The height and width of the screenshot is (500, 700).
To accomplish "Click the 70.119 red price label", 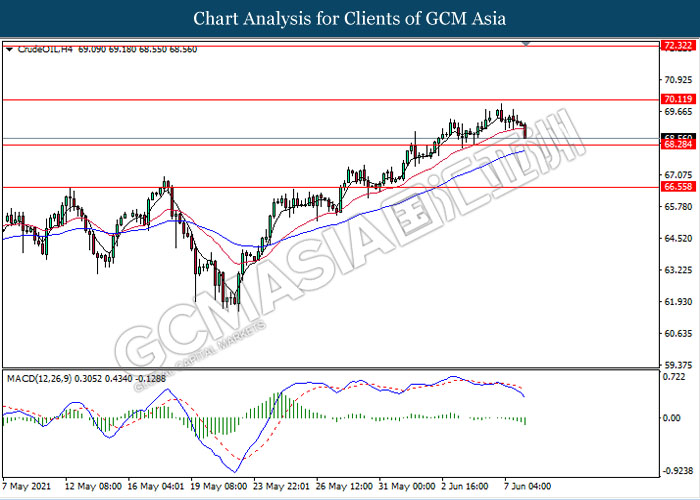I will coord(678,99).
